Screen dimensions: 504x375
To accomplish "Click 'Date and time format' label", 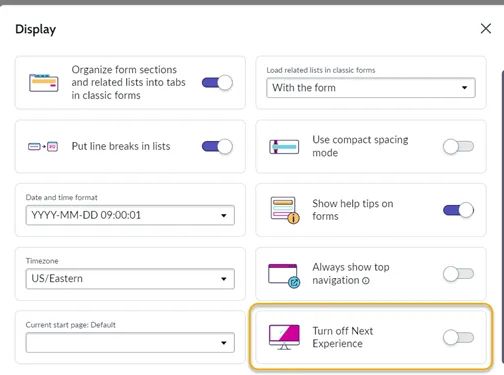I will click(62, 197).
